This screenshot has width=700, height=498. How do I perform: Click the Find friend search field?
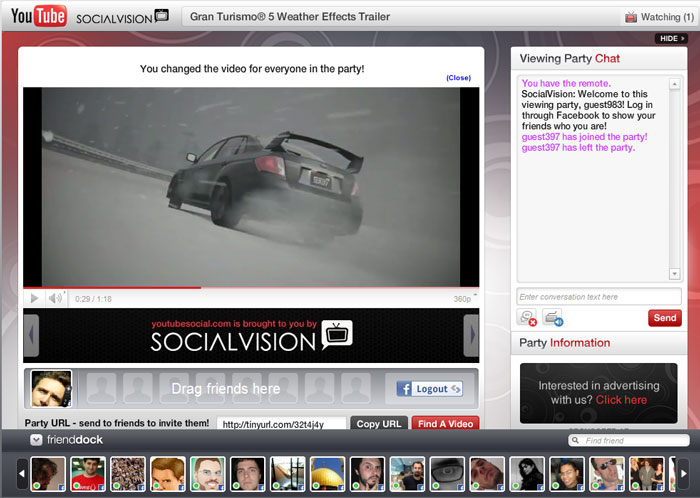pyautogui.click(x=629, y=440)
